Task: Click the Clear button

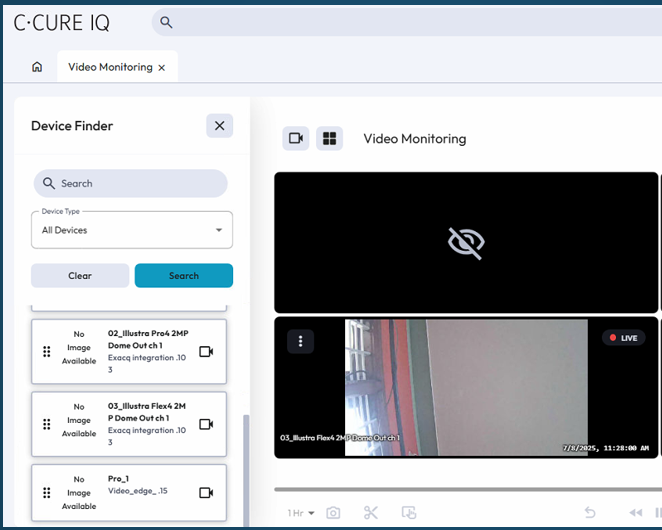Action: (80, 276)
